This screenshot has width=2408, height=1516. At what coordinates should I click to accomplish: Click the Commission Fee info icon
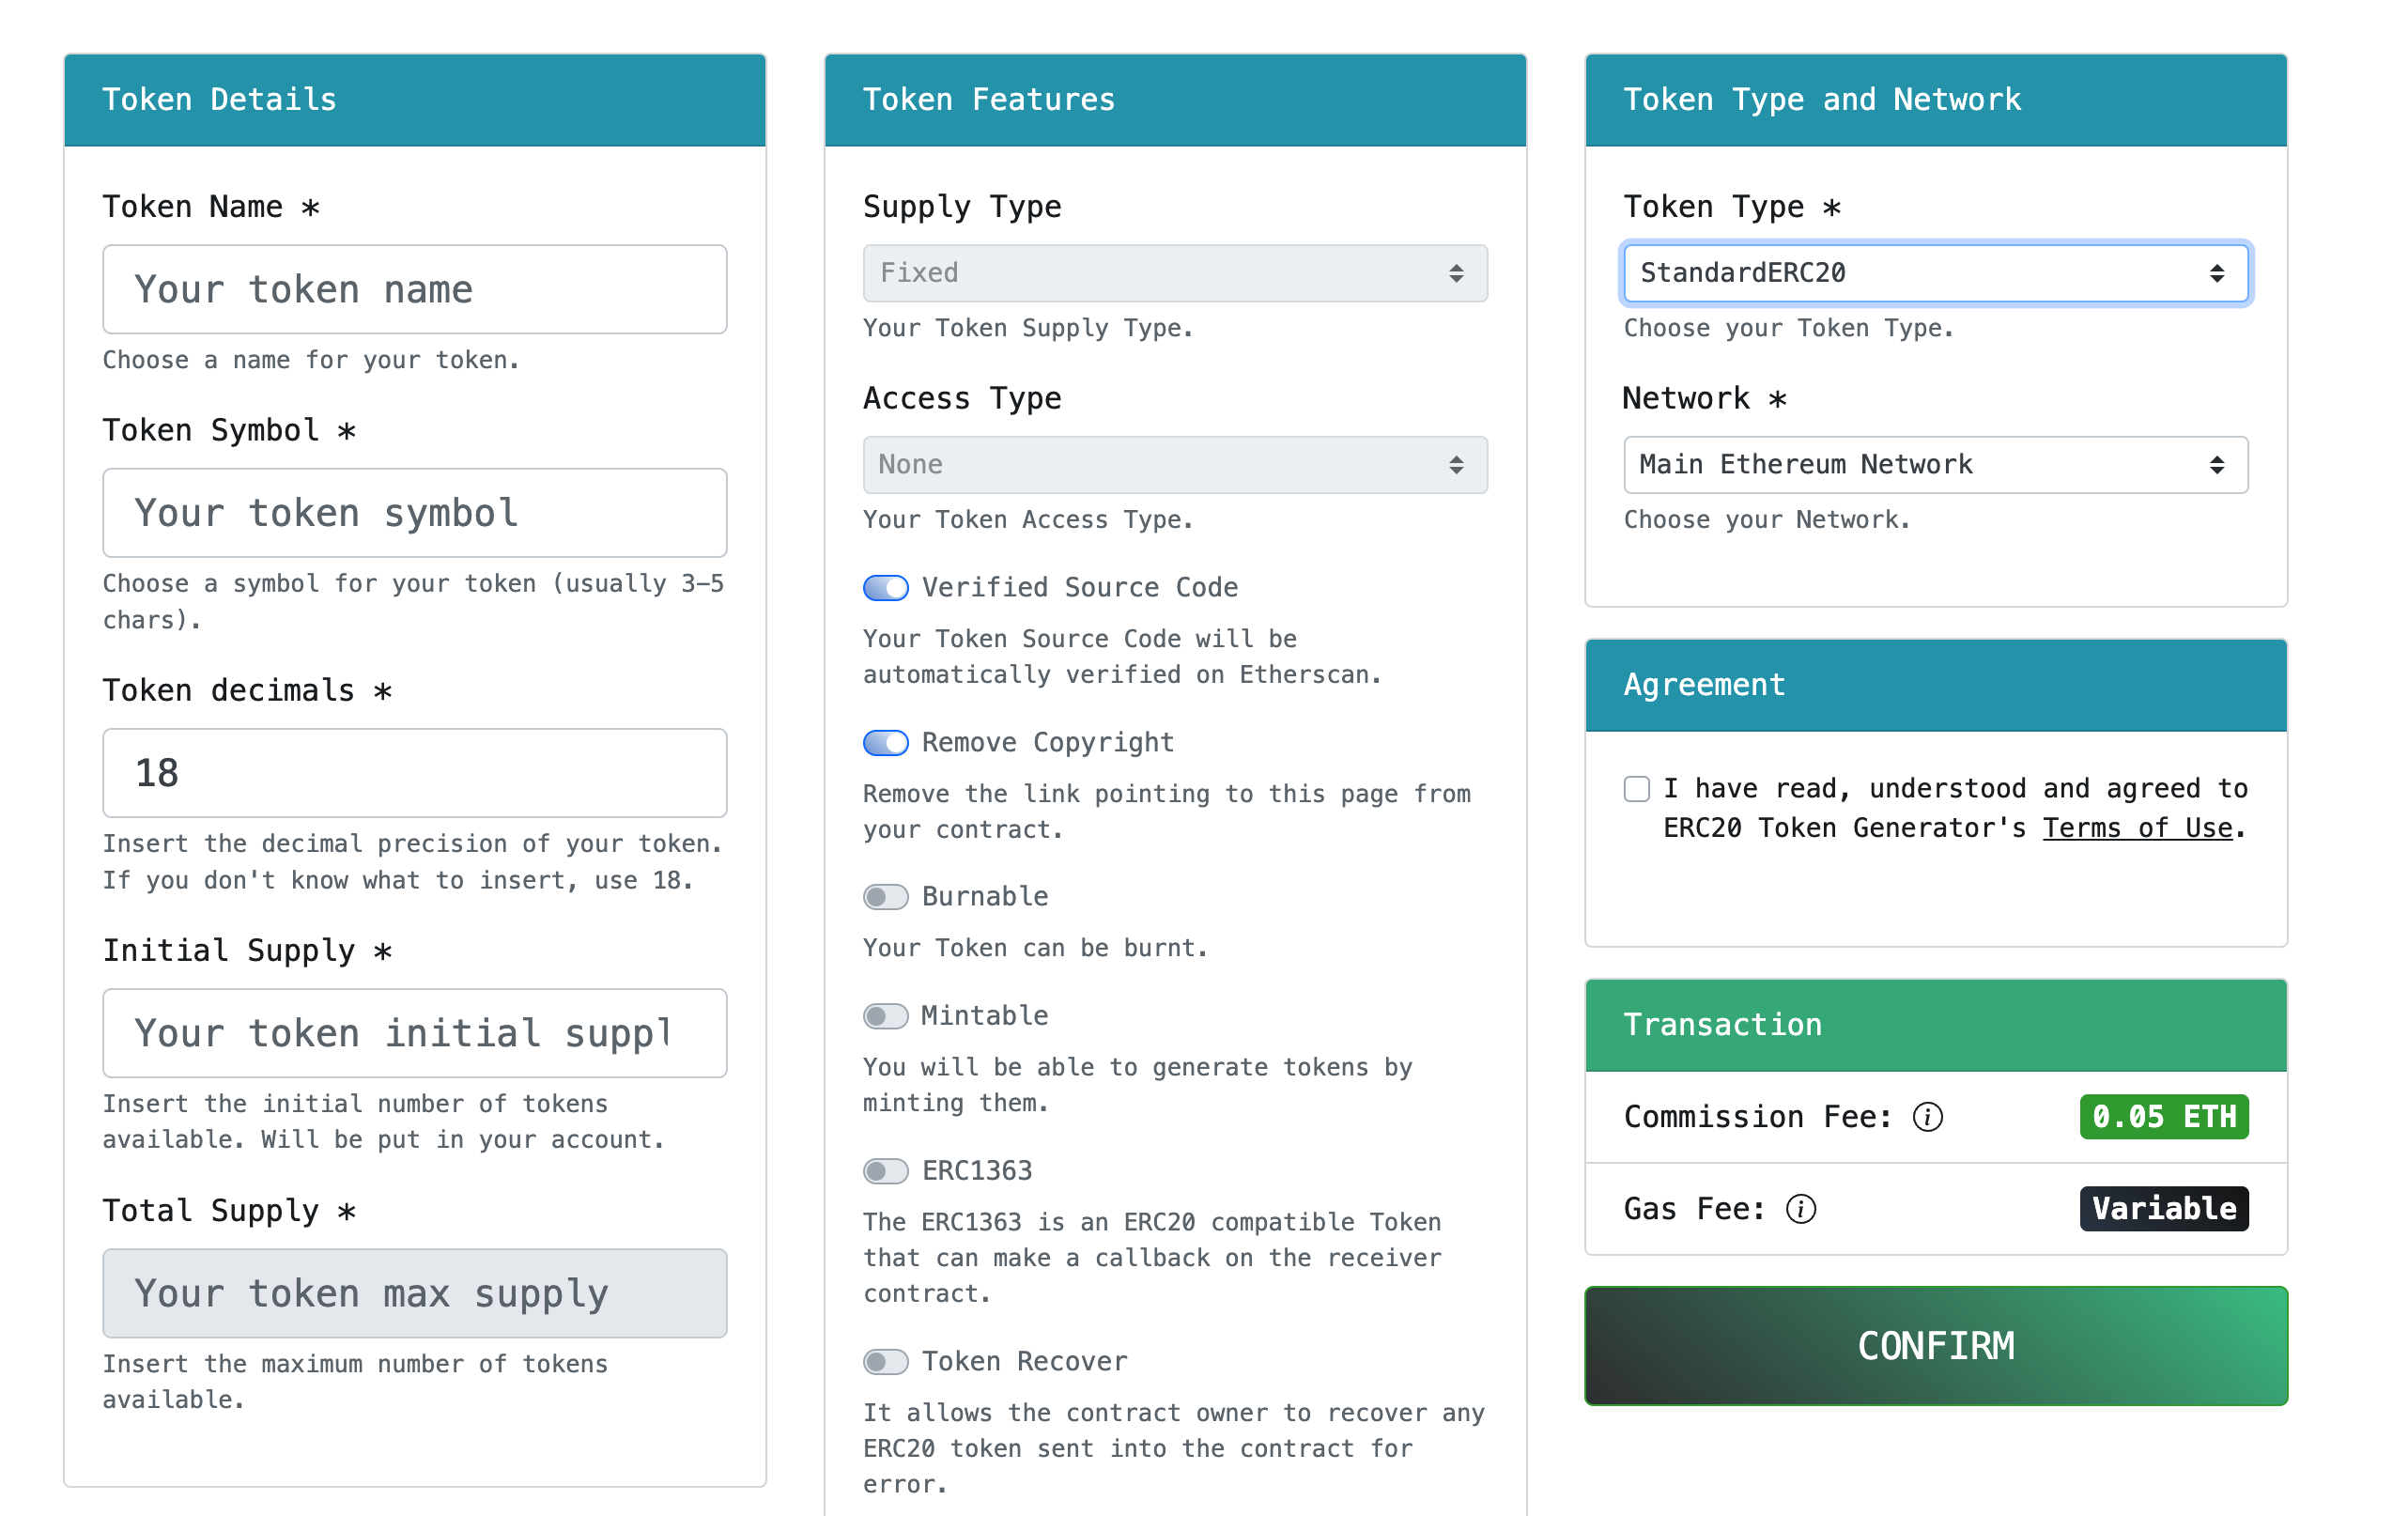[1927, 1116]
